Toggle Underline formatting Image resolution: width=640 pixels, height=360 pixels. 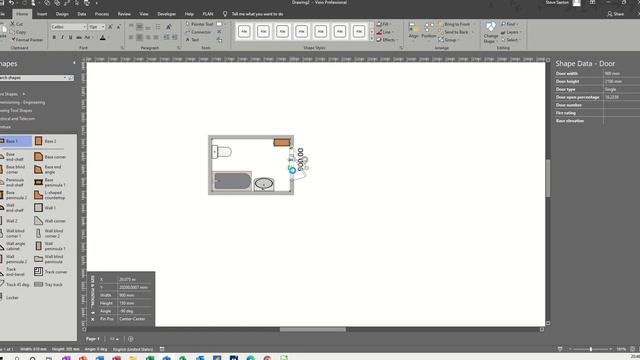point(70,38)
